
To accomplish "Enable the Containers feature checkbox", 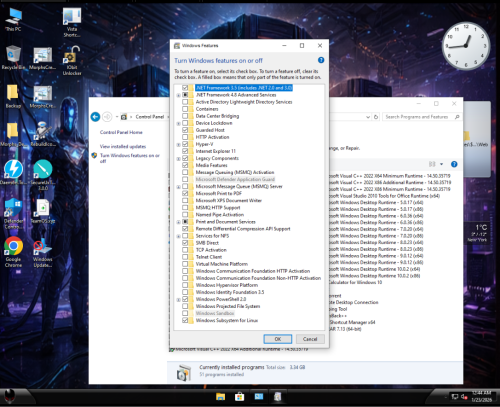I will [x=185, y=109].
